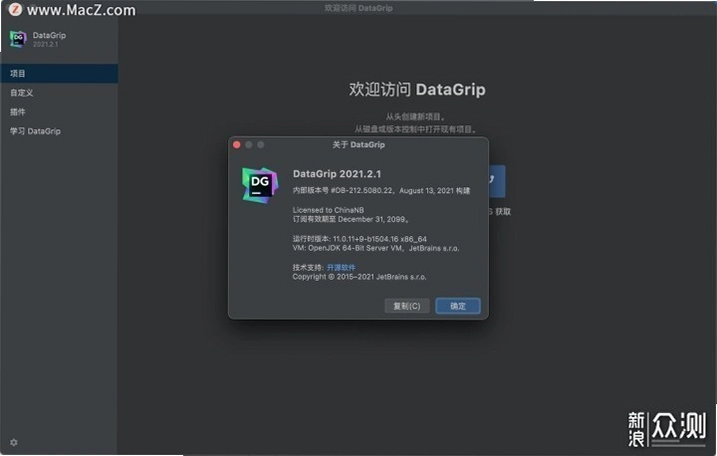Open the 自定义 (Customize) sidebar tab
717x456 pixels.
(x=59, y=93)
